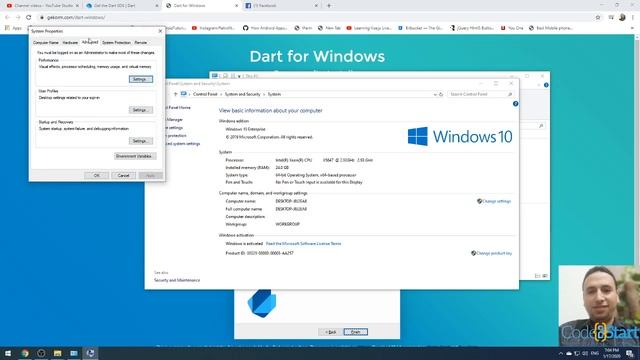Open Remote settings sidebar link

point(174,128)
